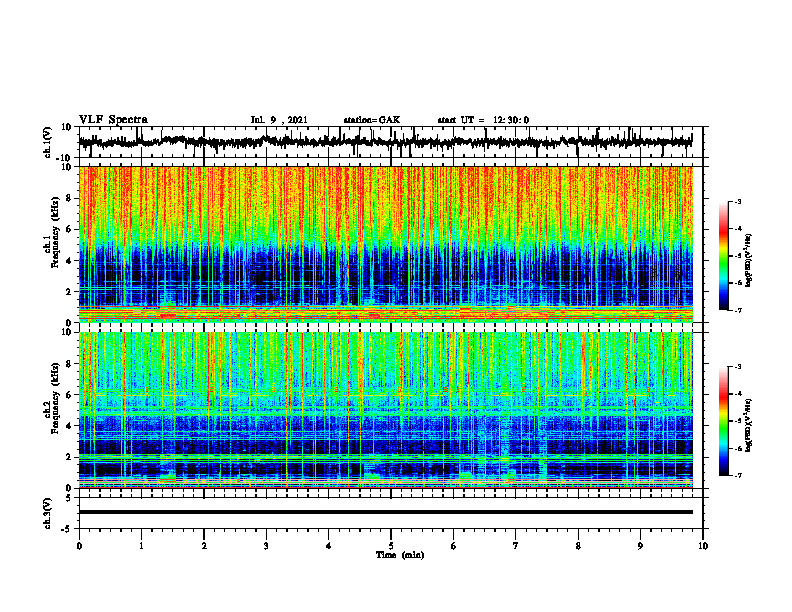
Task: Click the "4" kHz tick on ch.1 frequency axis
Action: (70, 261)
